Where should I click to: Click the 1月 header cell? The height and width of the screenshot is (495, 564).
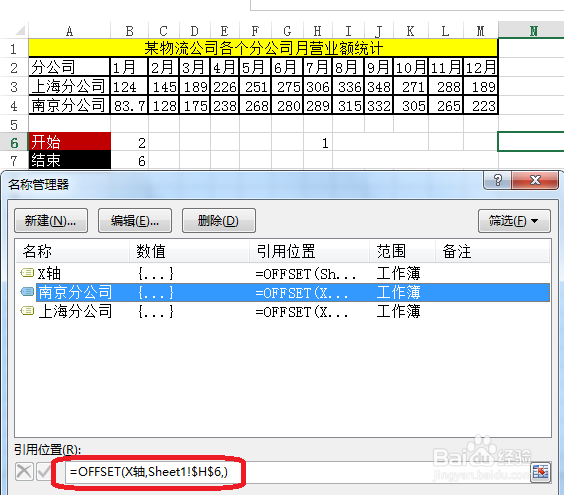(x=129, y=67)
